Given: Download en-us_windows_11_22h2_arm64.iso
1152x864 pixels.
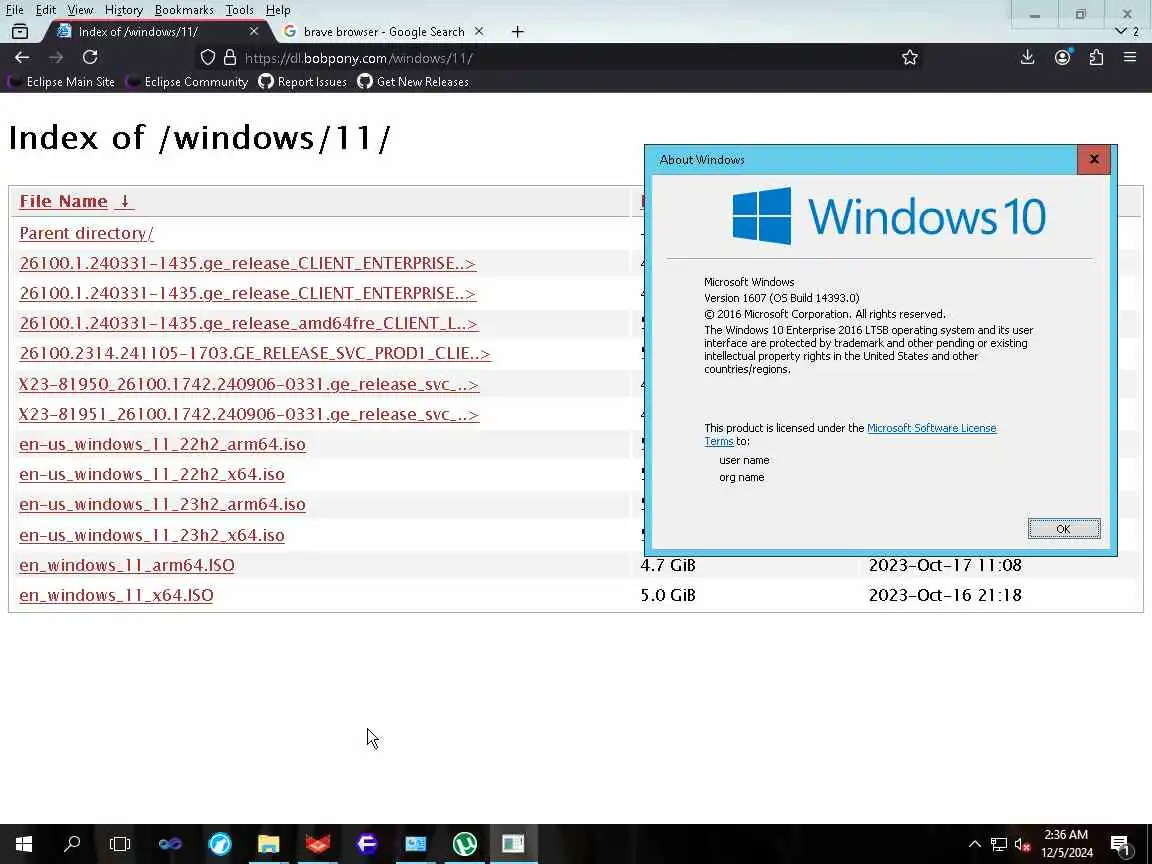Looking at the screenshot, I should pyautogui.click(x=162, y=444).
